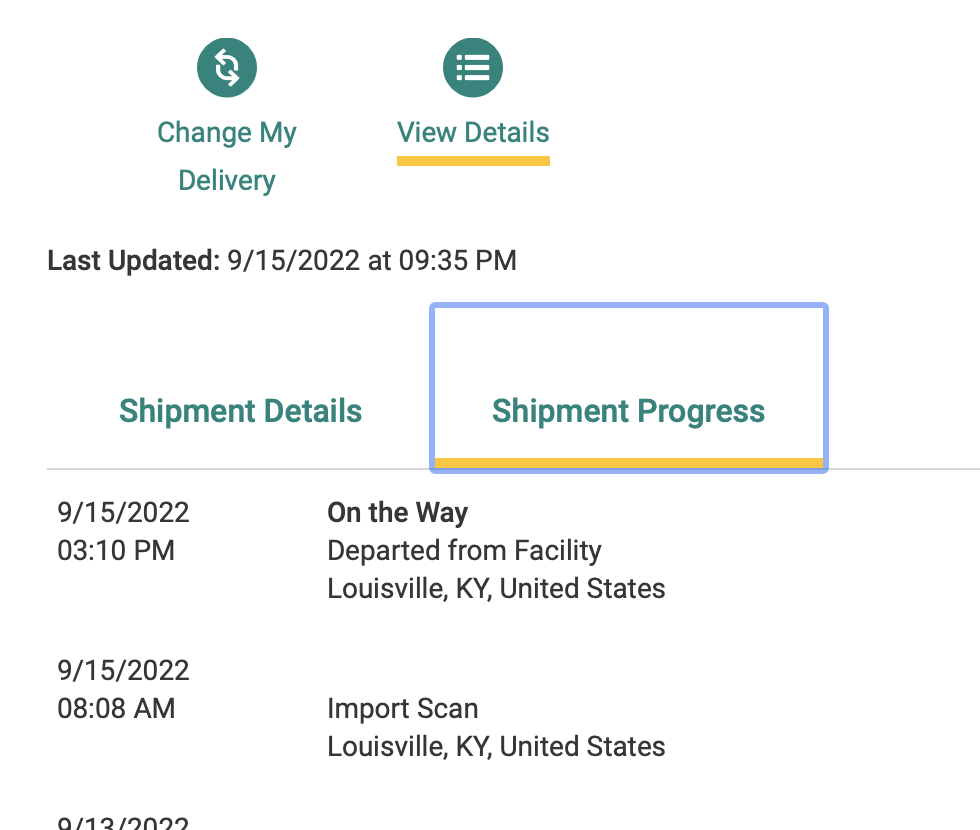Click the yellow indicator bar under Shipment Progress

628,462
